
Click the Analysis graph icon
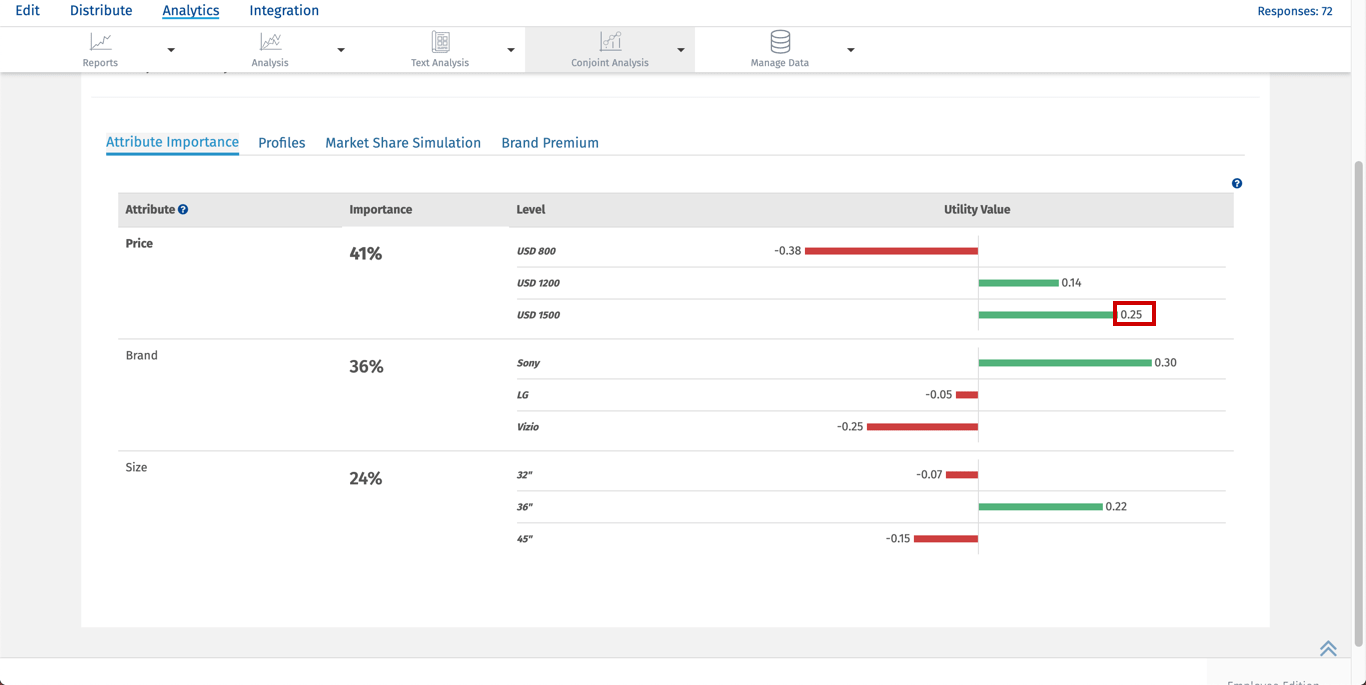(x=270, y=42)
